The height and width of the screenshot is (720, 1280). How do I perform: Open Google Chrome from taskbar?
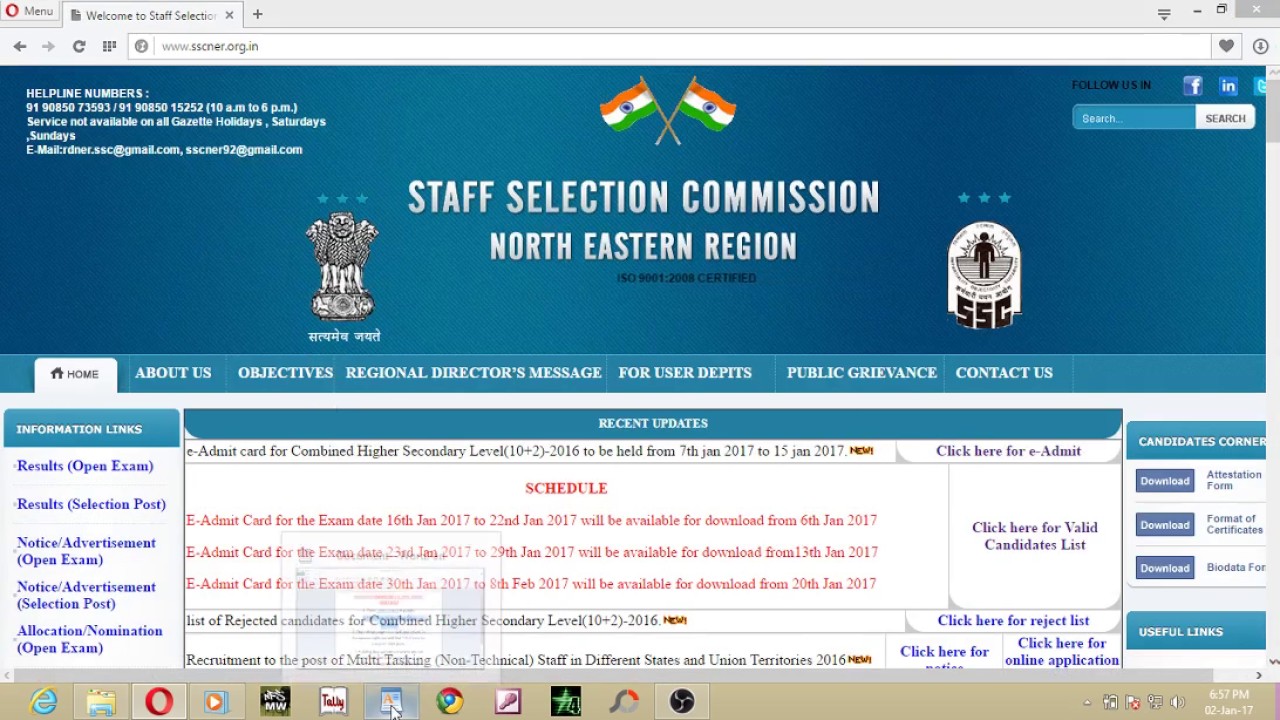point(450,702)
